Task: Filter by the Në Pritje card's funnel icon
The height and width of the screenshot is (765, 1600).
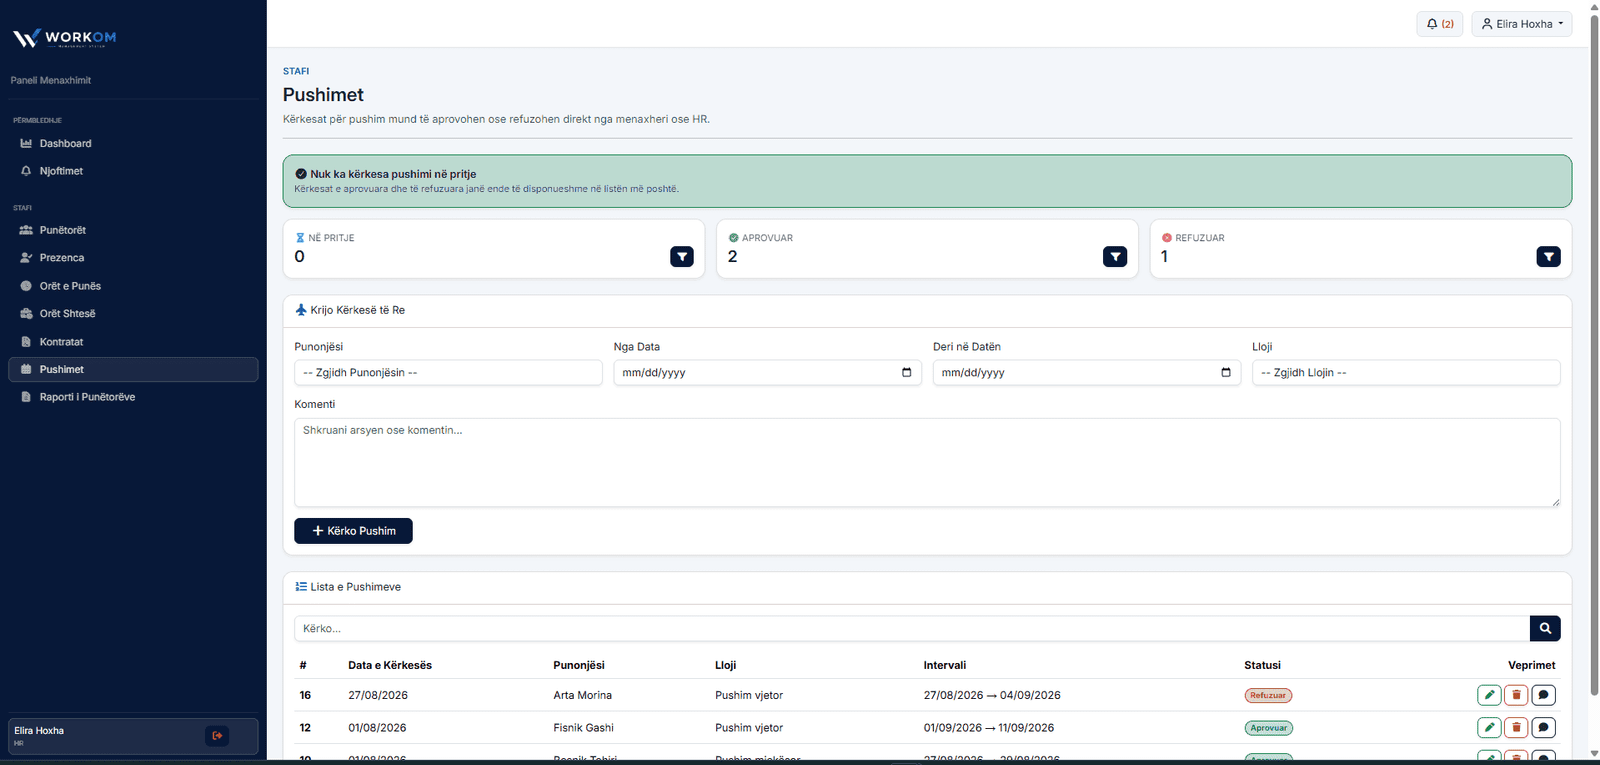Action: point(682,257)
